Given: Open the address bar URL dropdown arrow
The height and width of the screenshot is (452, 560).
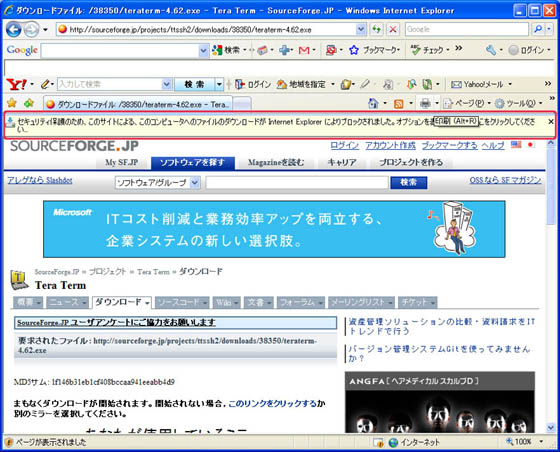Looking at the screenshot, I should tap(361, 29).
